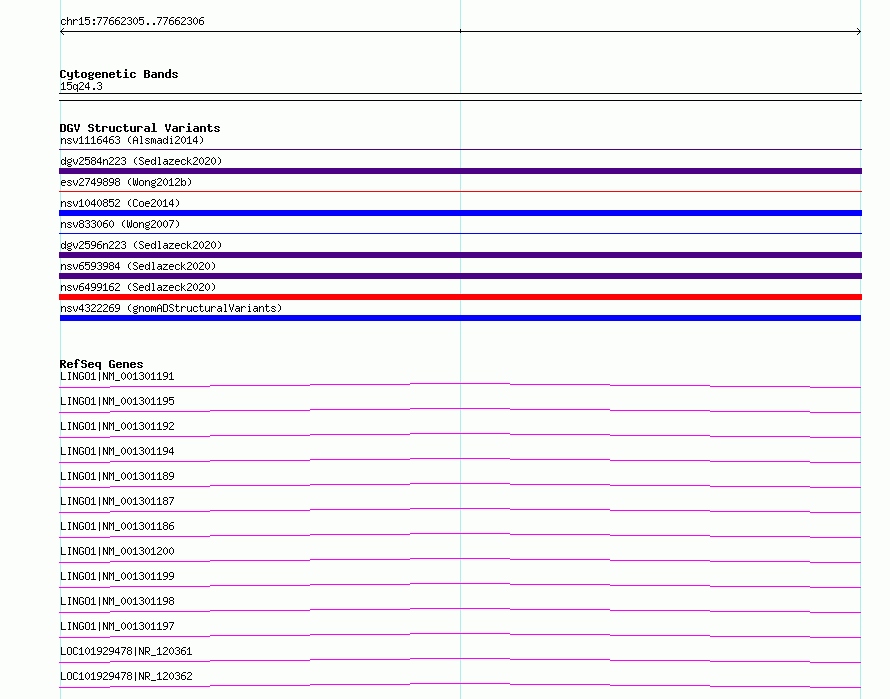Select transcript LINGO1|NM_001301187

pyautogui.click(x=117, y=501)
